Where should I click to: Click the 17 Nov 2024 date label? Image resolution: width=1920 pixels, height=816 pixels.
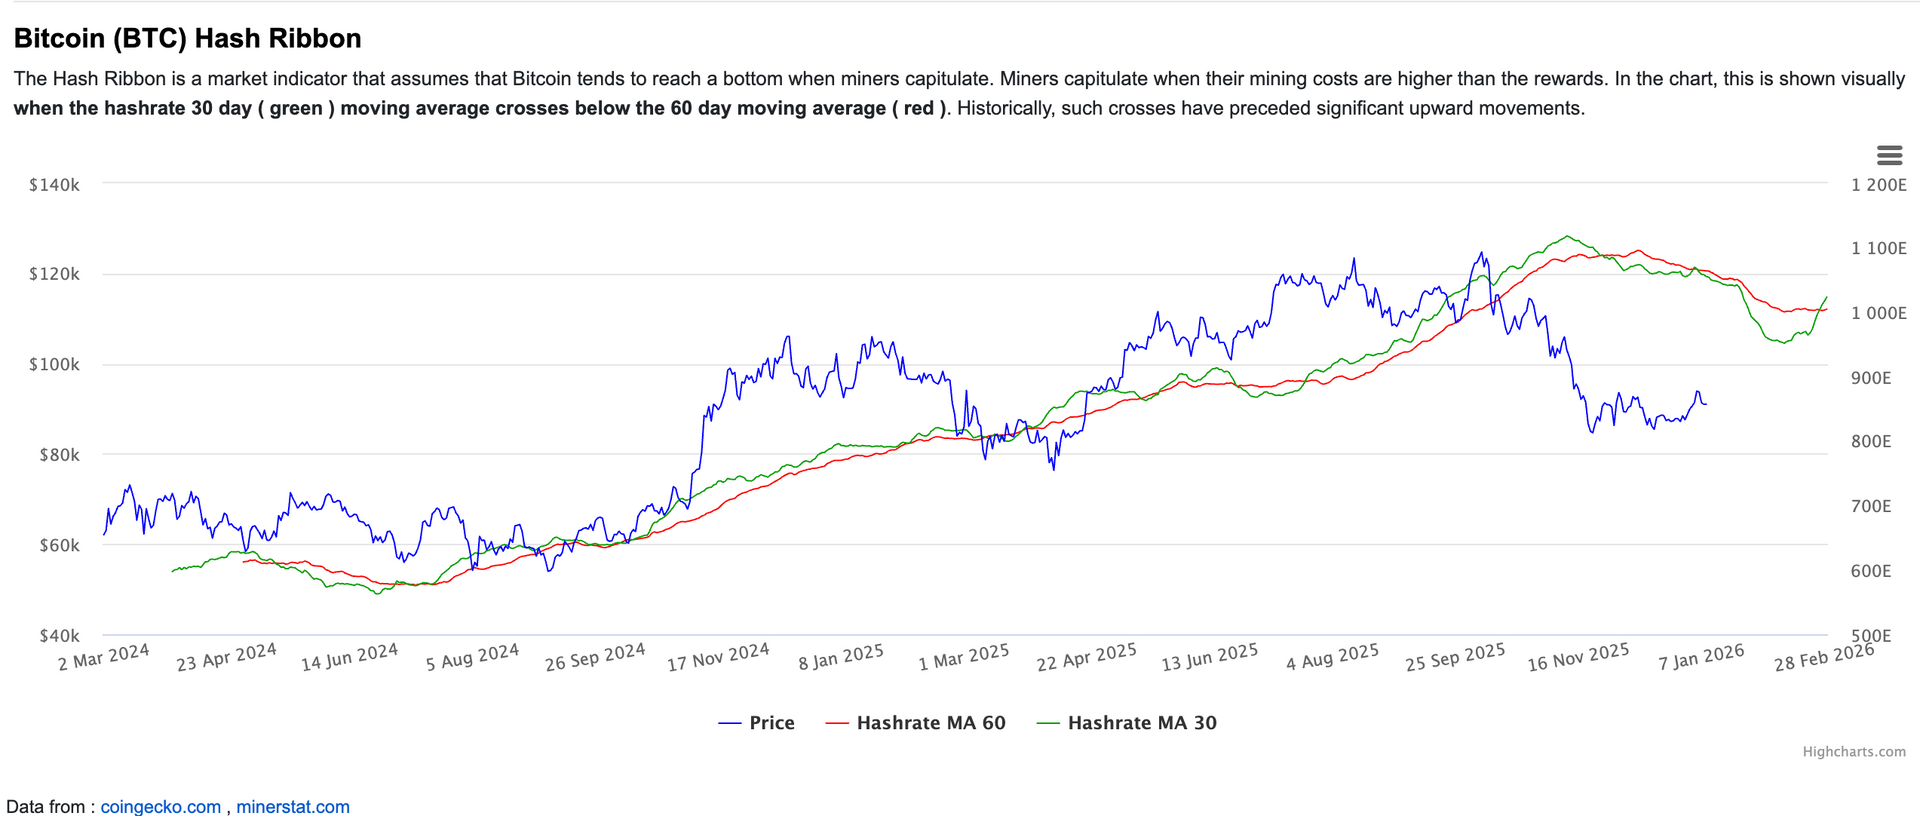tap(718, 657)
